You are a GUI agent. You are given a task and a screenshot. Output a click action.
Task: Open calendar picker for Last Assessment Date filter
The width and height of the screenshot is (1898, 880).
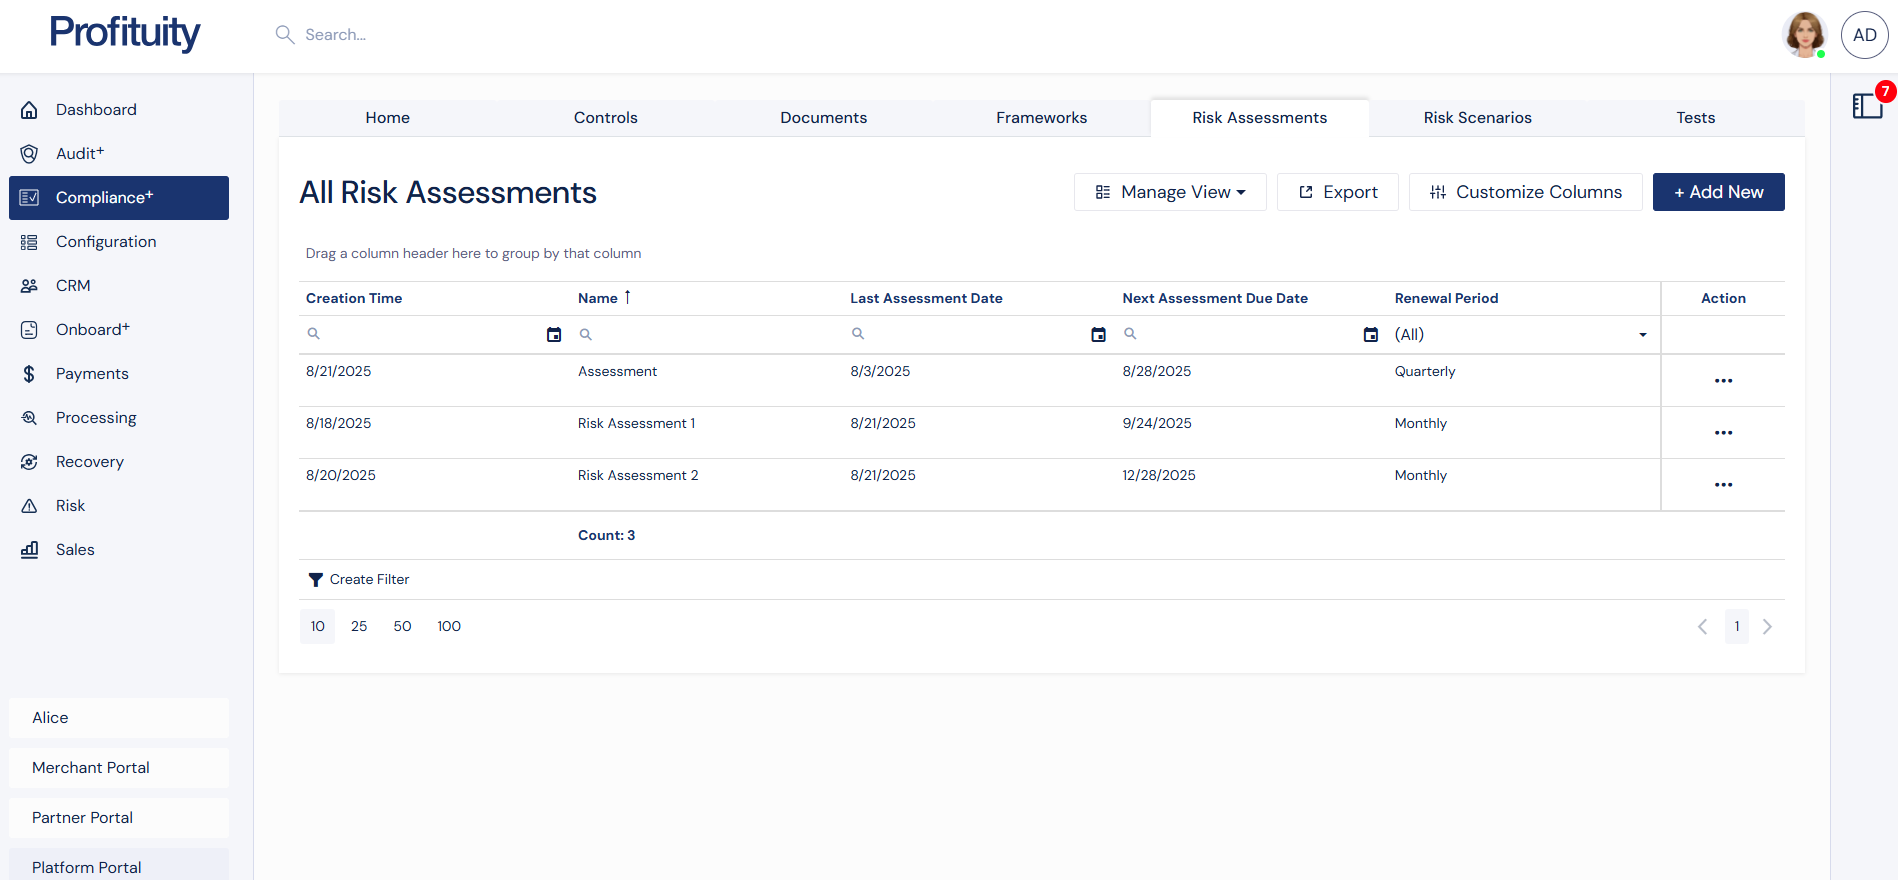click(1098, 335)
